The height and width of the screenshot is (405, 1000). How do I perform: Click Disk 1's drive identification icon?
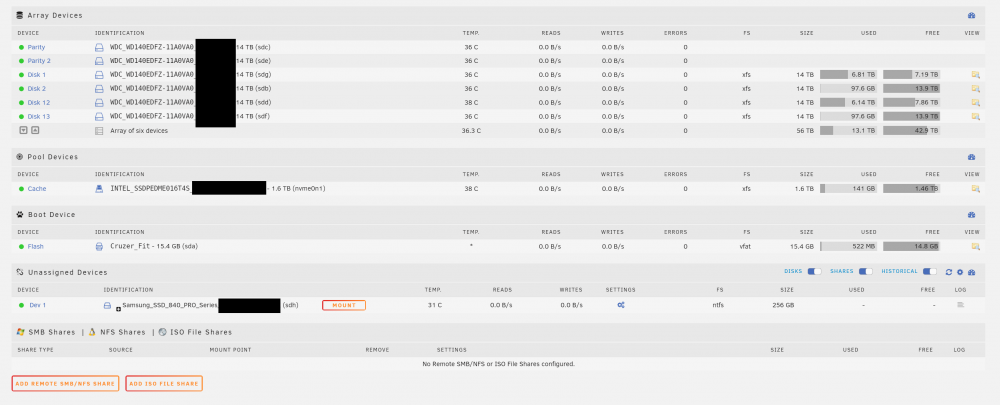coord(99,75)
